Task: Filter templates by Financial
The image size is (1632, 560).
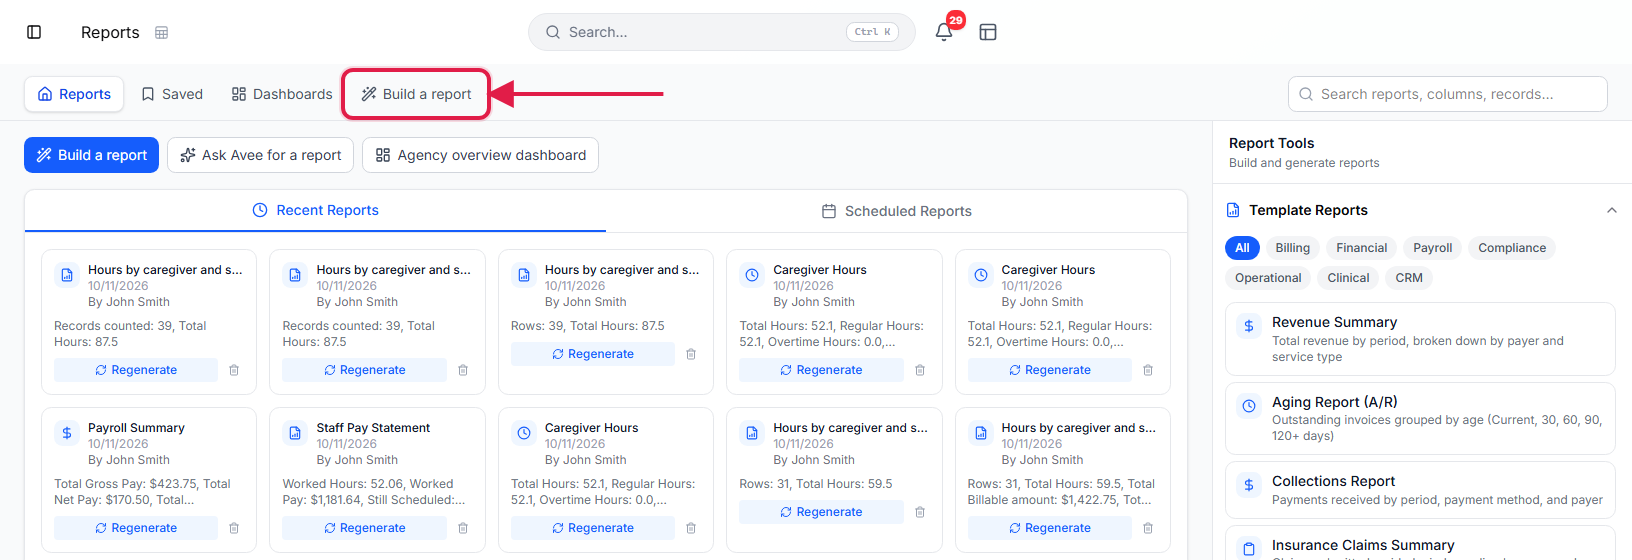Action: 1361,248
